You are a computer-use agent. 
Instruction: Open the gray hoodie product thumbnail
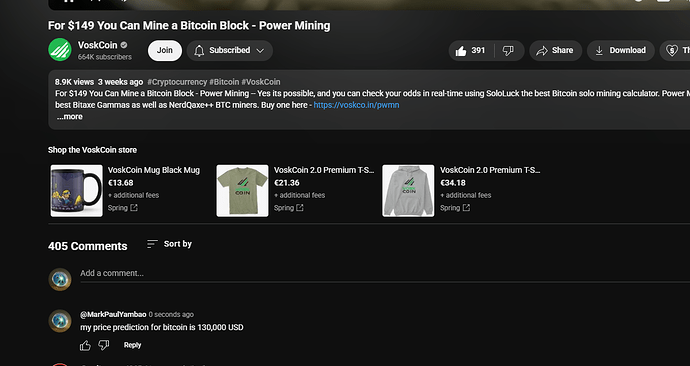408,190
